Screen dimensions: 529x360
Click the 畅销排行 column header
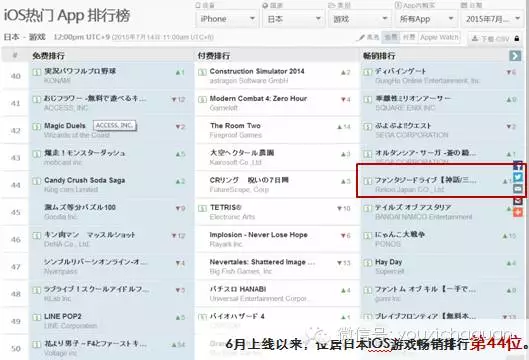tap(379, 56)
